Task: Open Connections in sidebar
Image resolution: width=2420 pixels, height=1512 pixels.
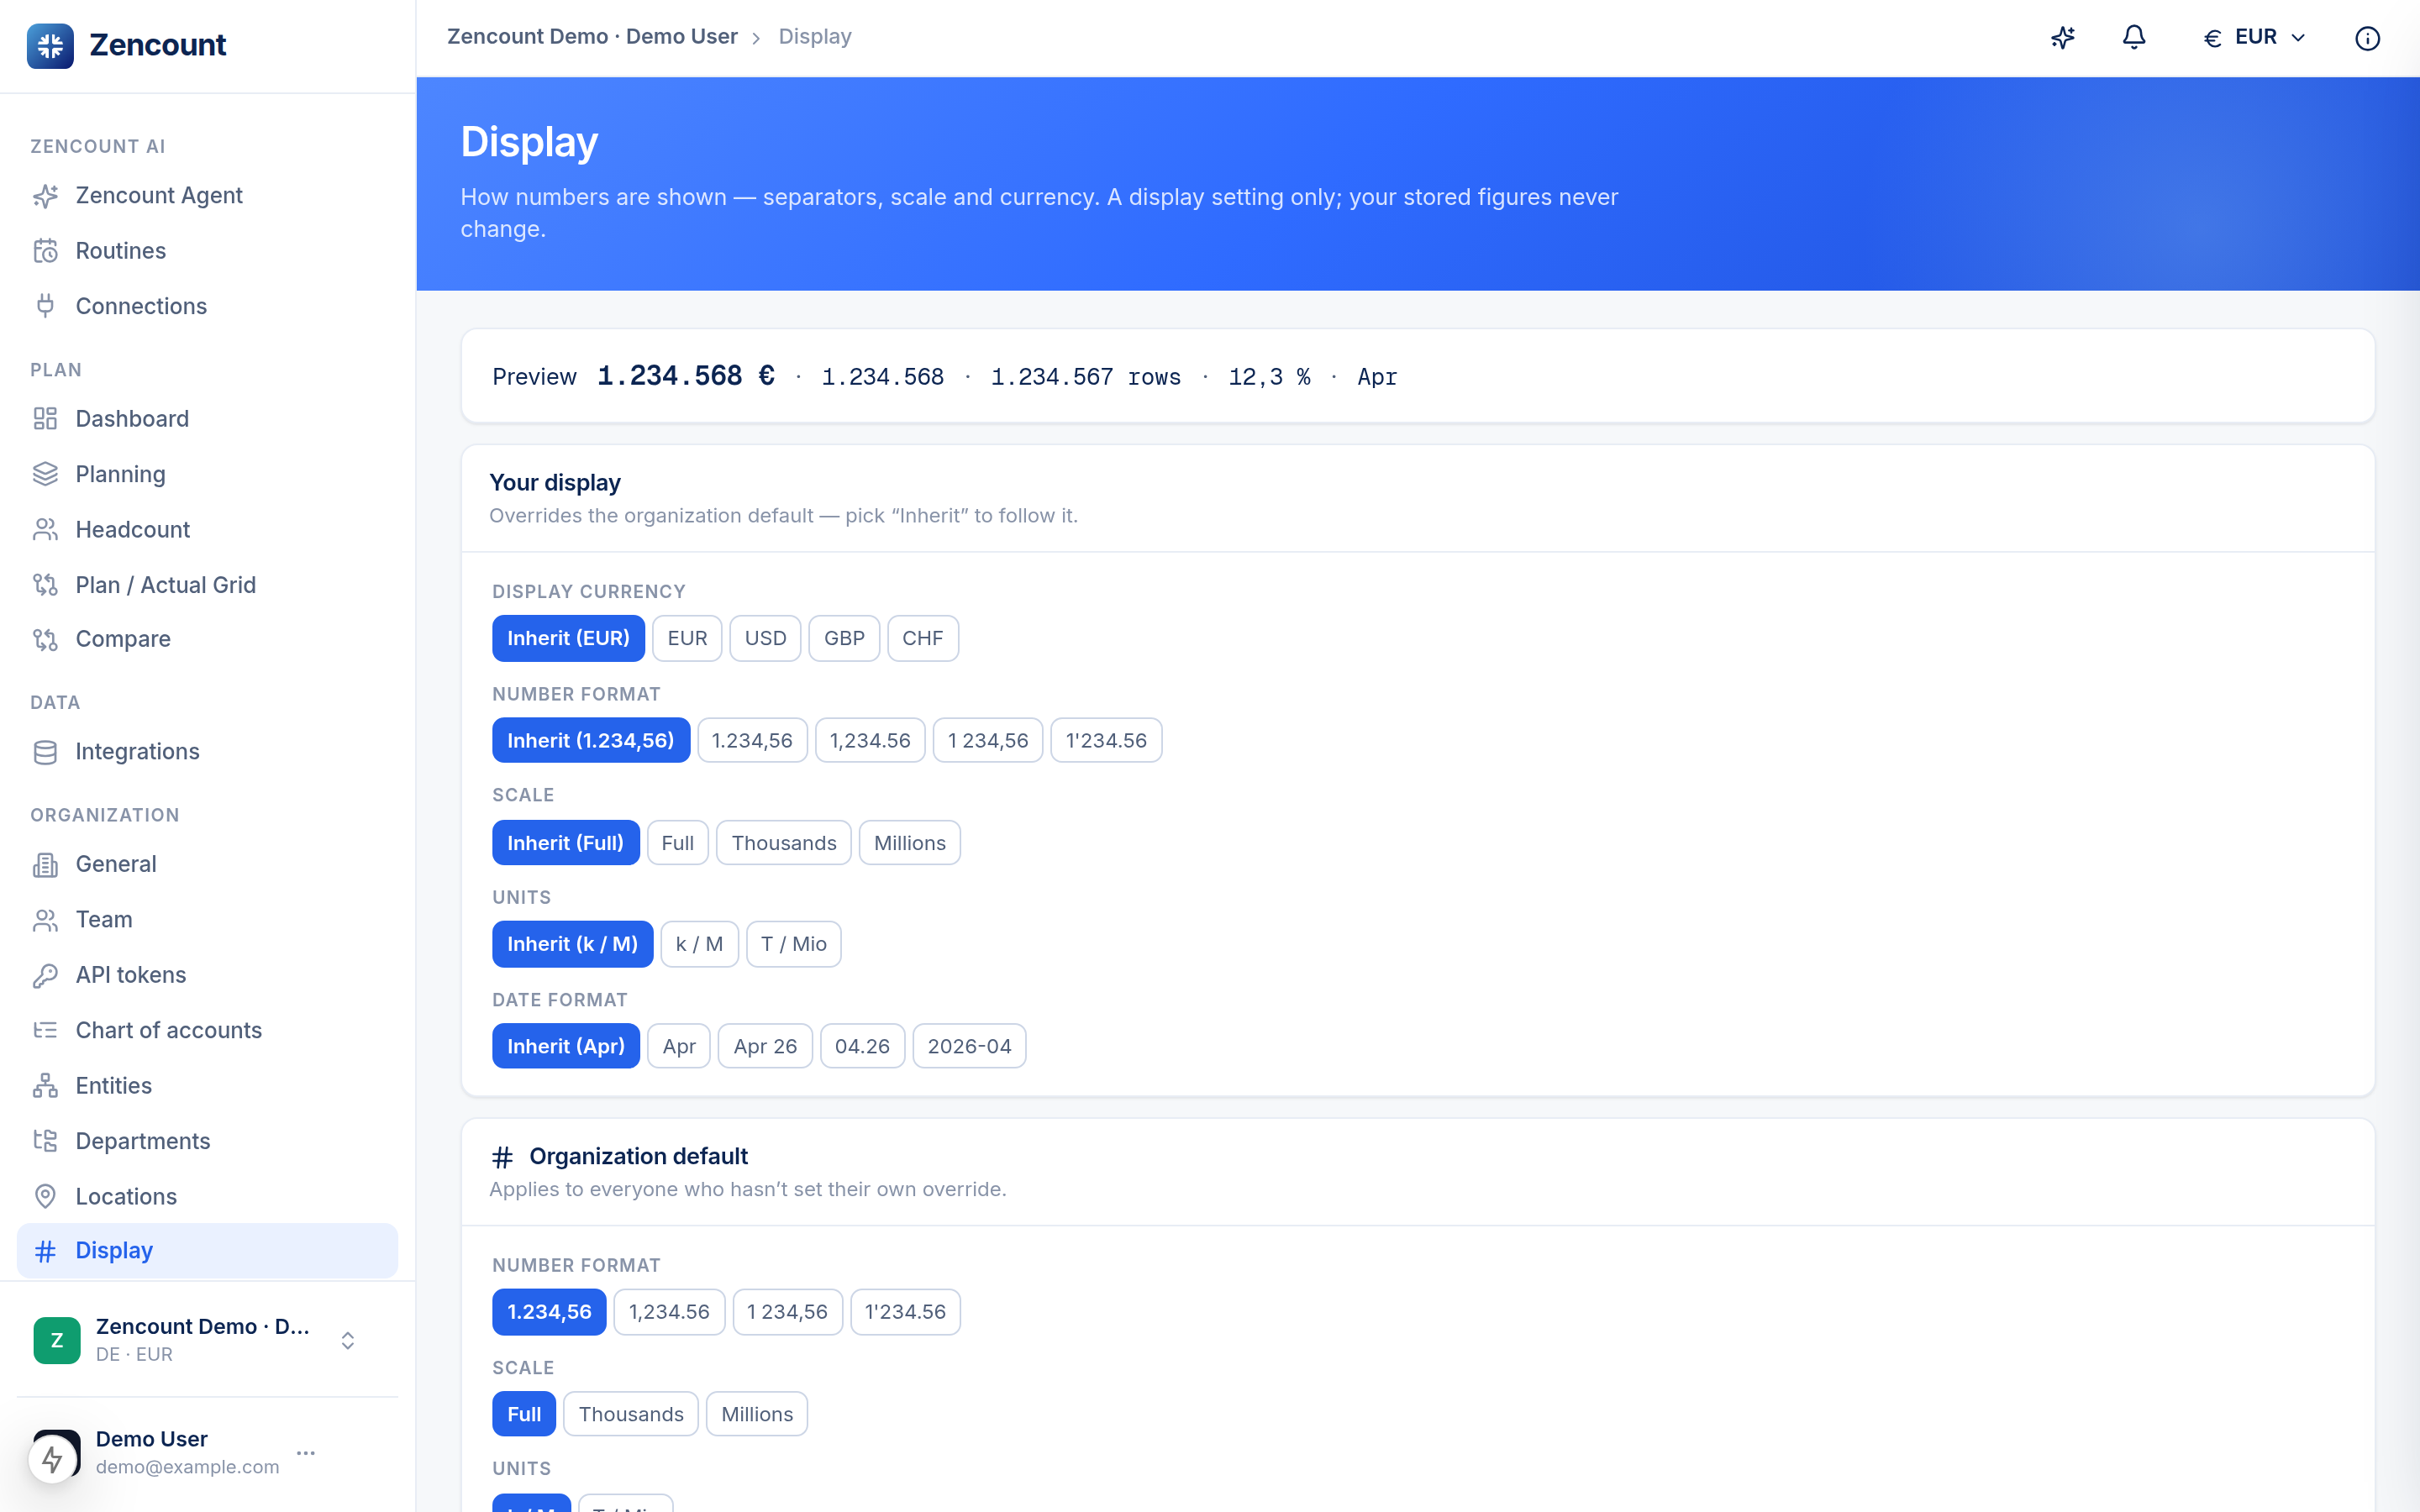Action: click(x=207, y=306)
